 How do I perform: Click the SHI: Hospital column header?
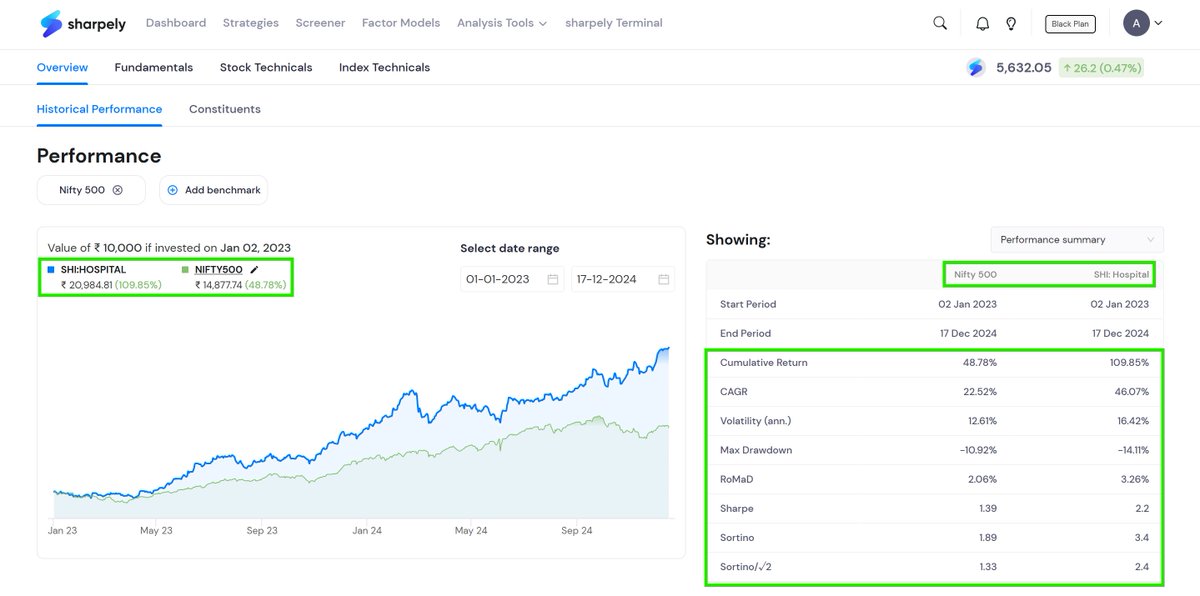pos(1121,275)
